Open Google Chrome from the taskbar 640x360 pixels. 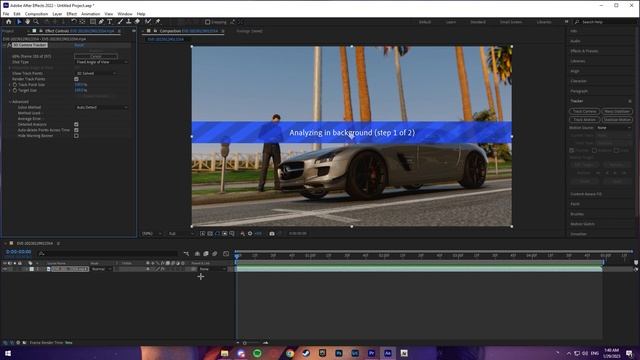tap(290, 353)
